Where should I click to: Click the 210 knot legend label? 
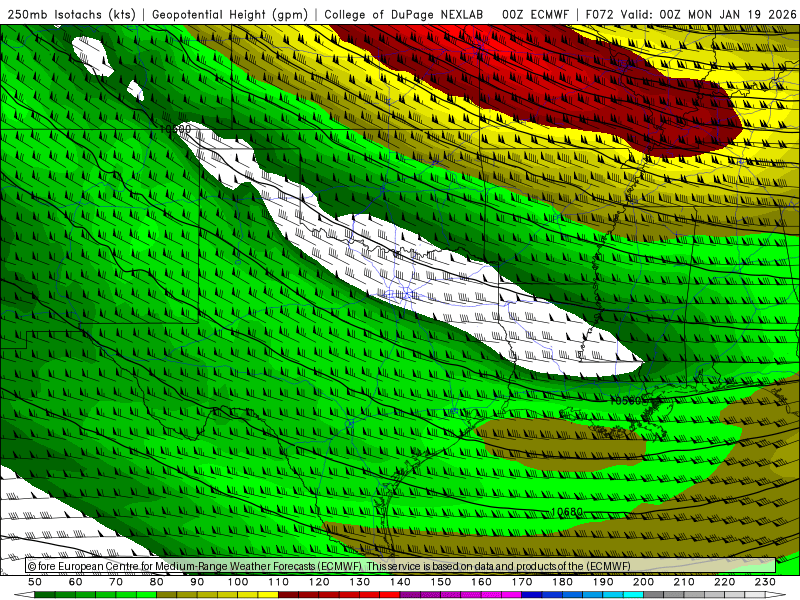click(x=684, y=582)
